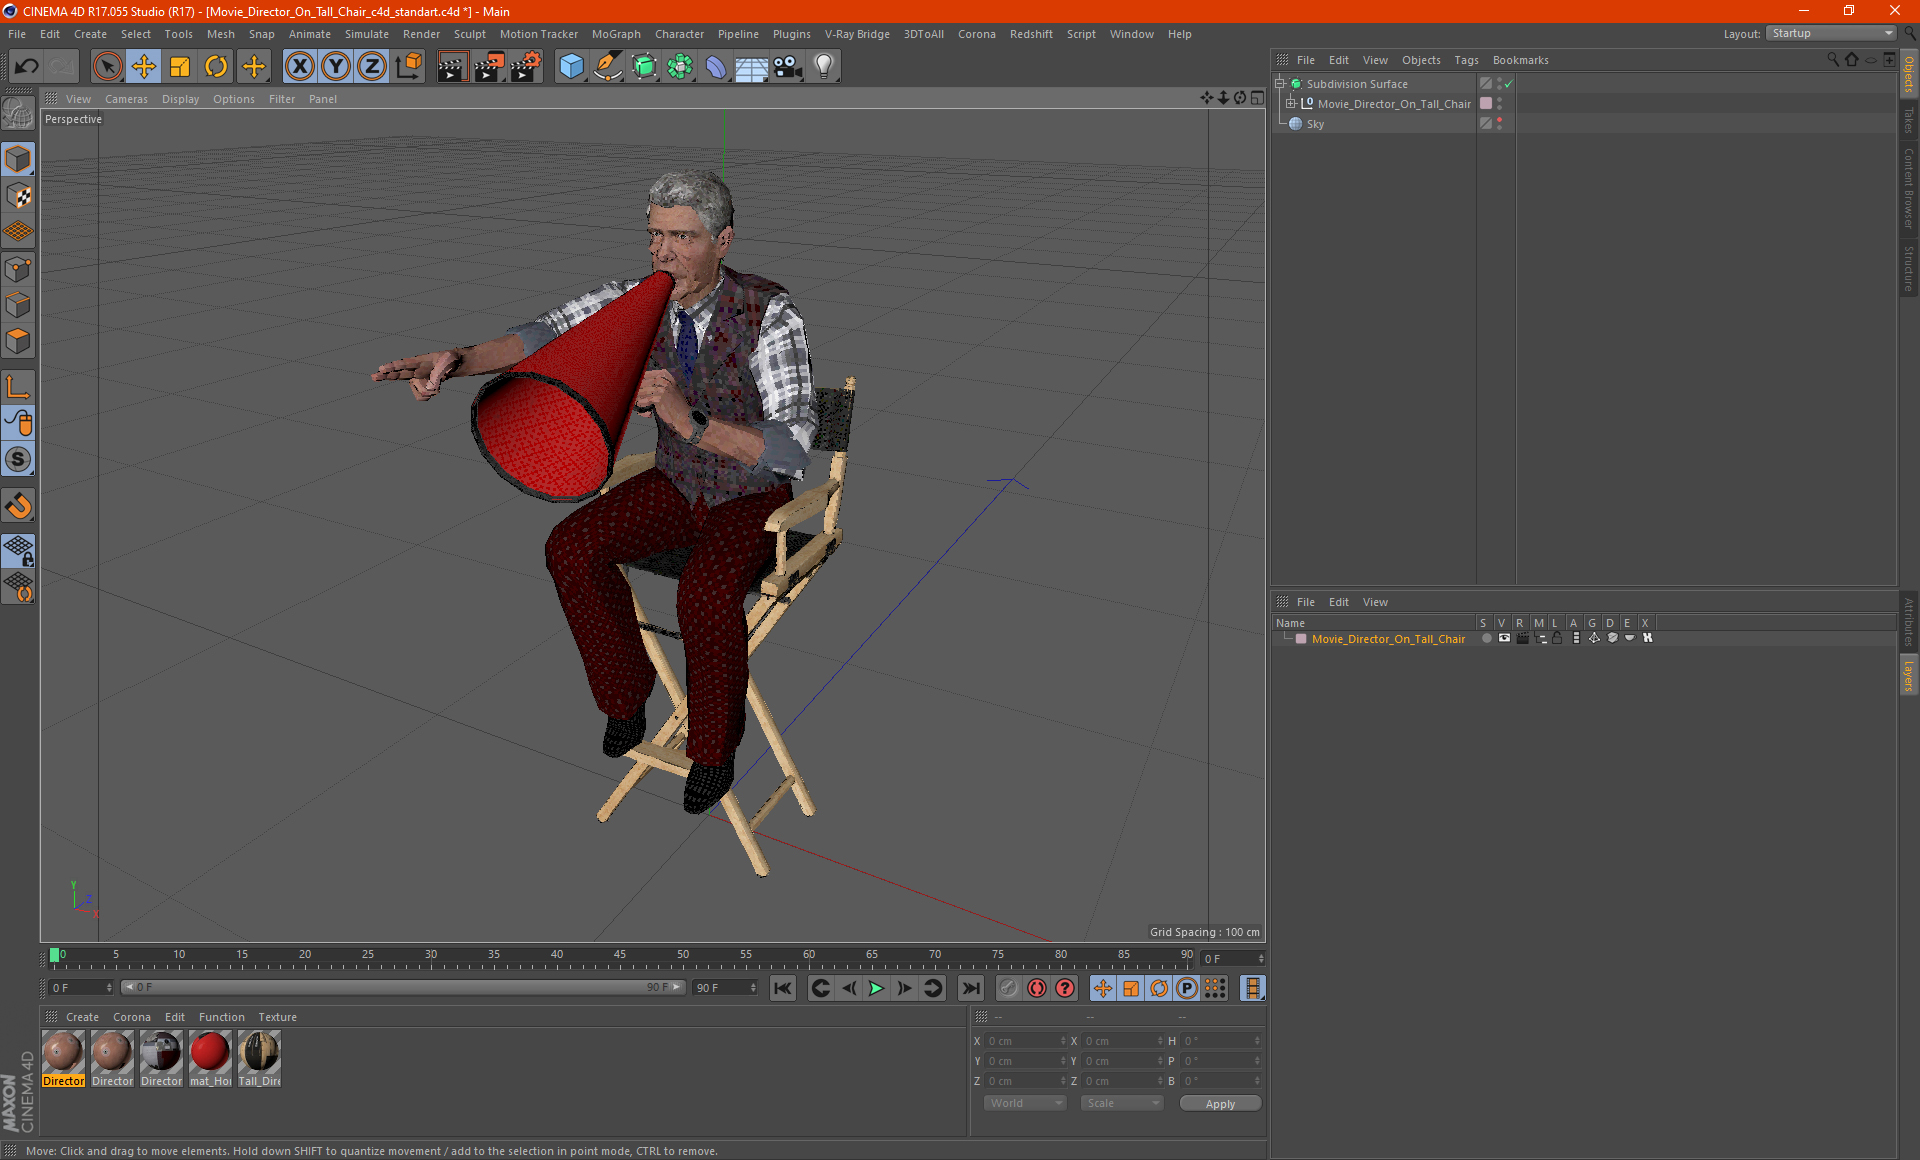Open the Simulate menu
1920x1160 pixels.
366,34
